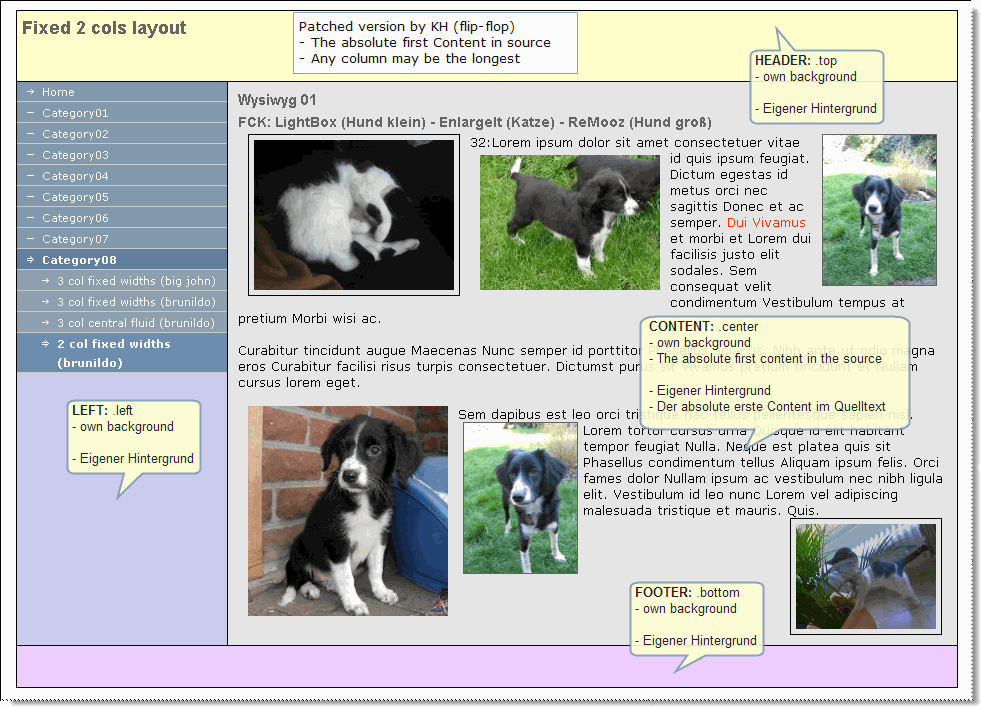The width and height of the screenshot is (981, 708).
Task: Select Category01 in the sidebar
Action: tap(122, 113)
